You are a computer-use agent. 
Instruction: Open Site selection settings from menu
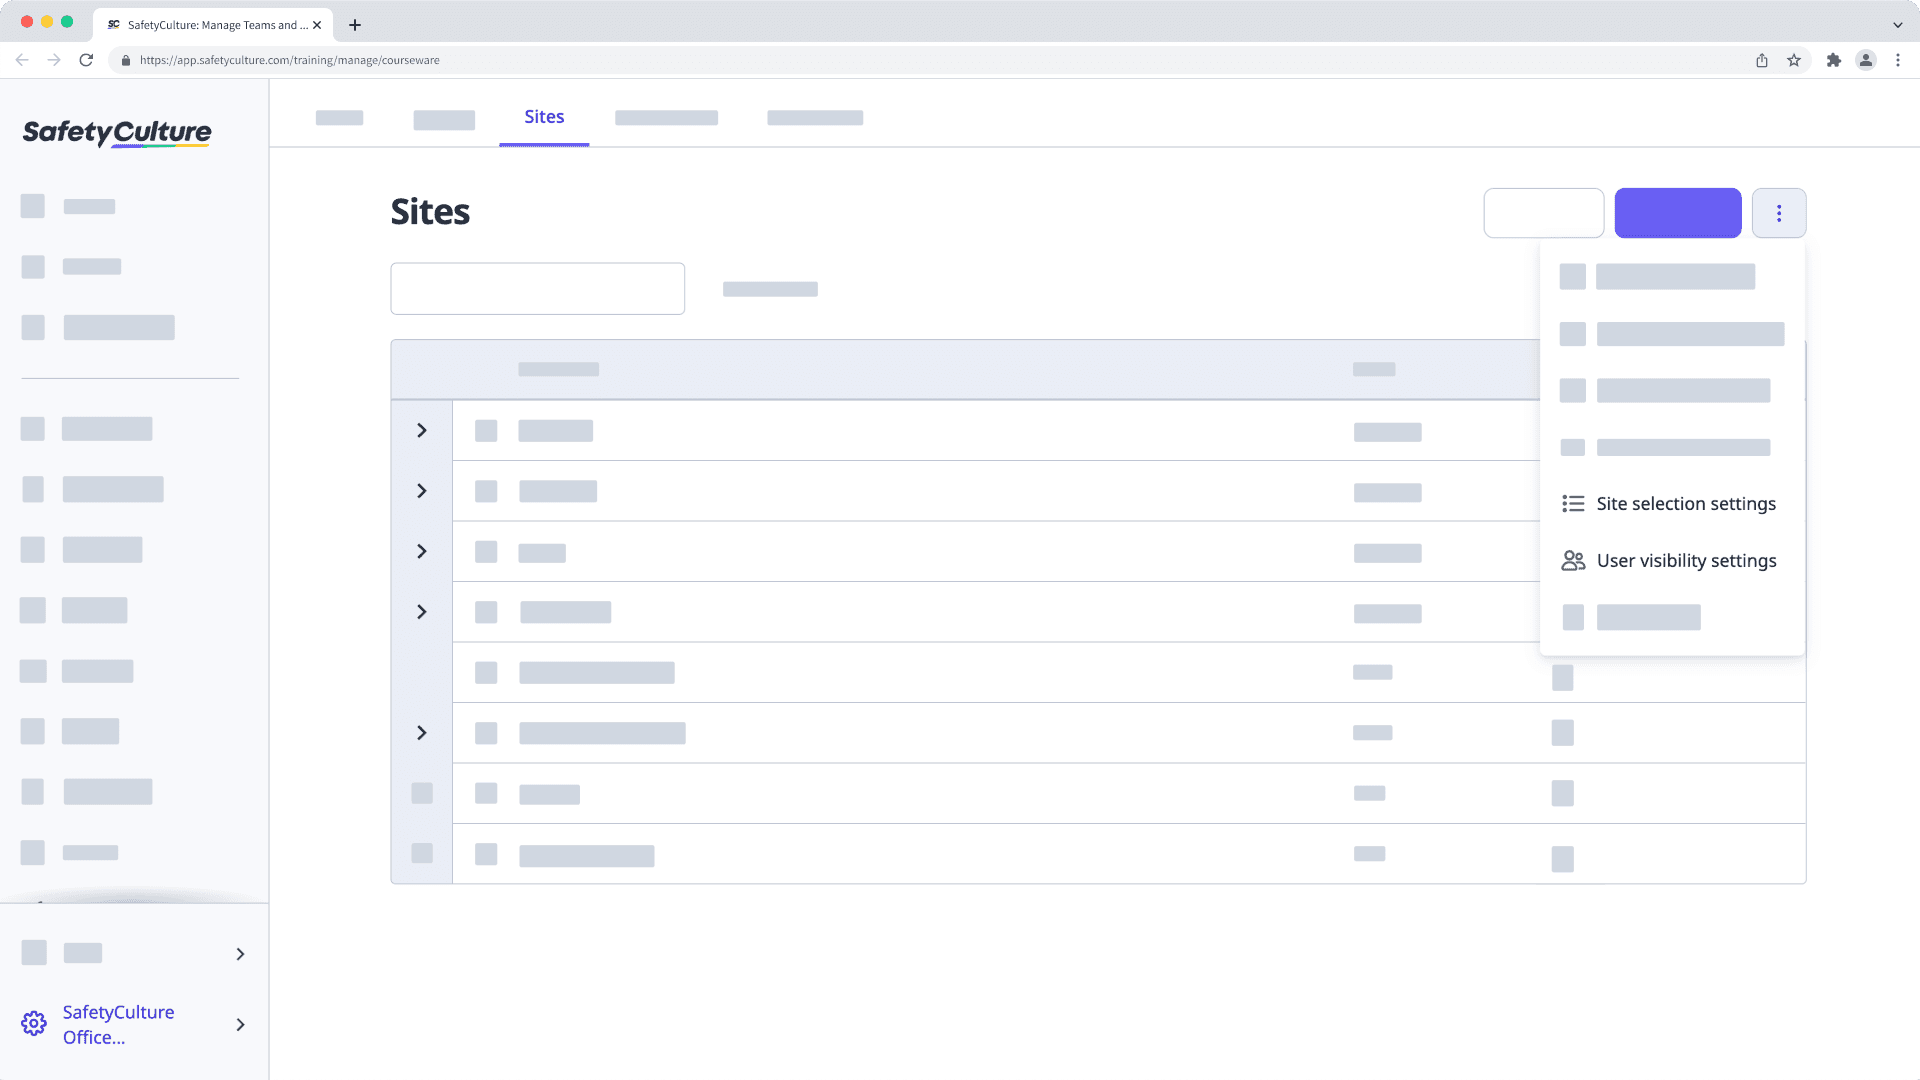pos(1686,503)
